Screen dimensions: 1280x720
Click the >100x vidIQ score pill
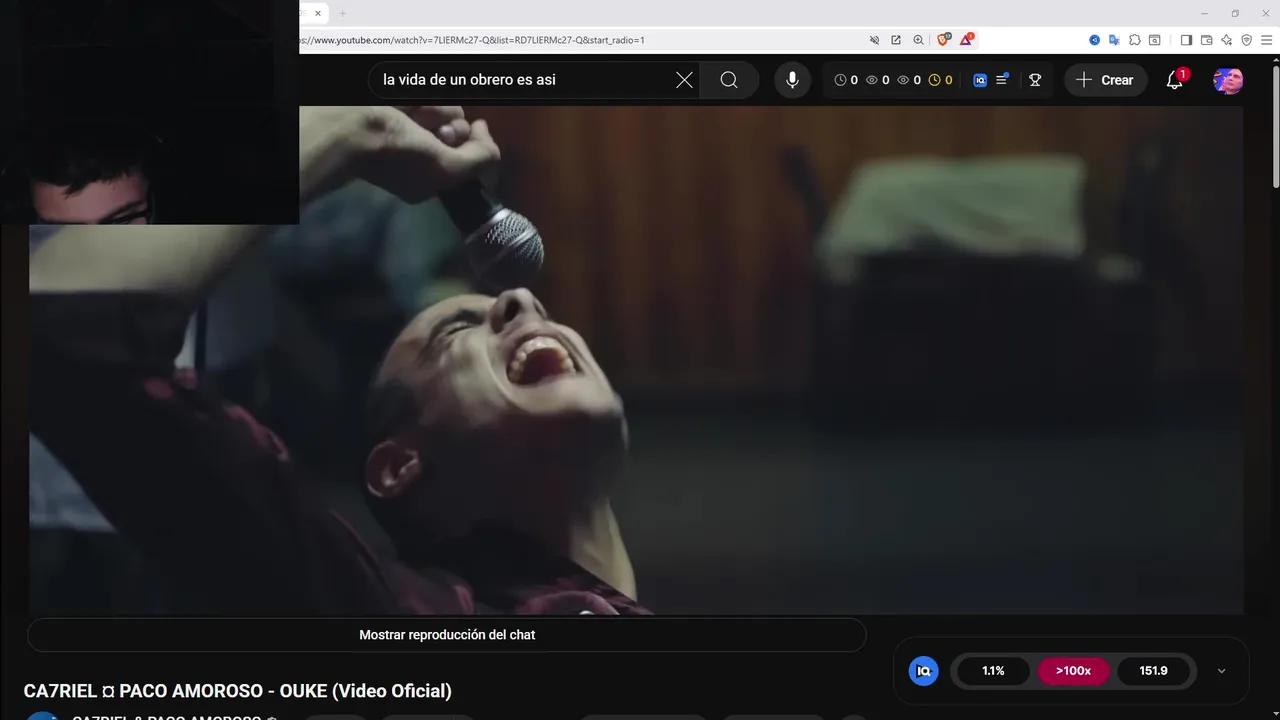point(1073,671)
